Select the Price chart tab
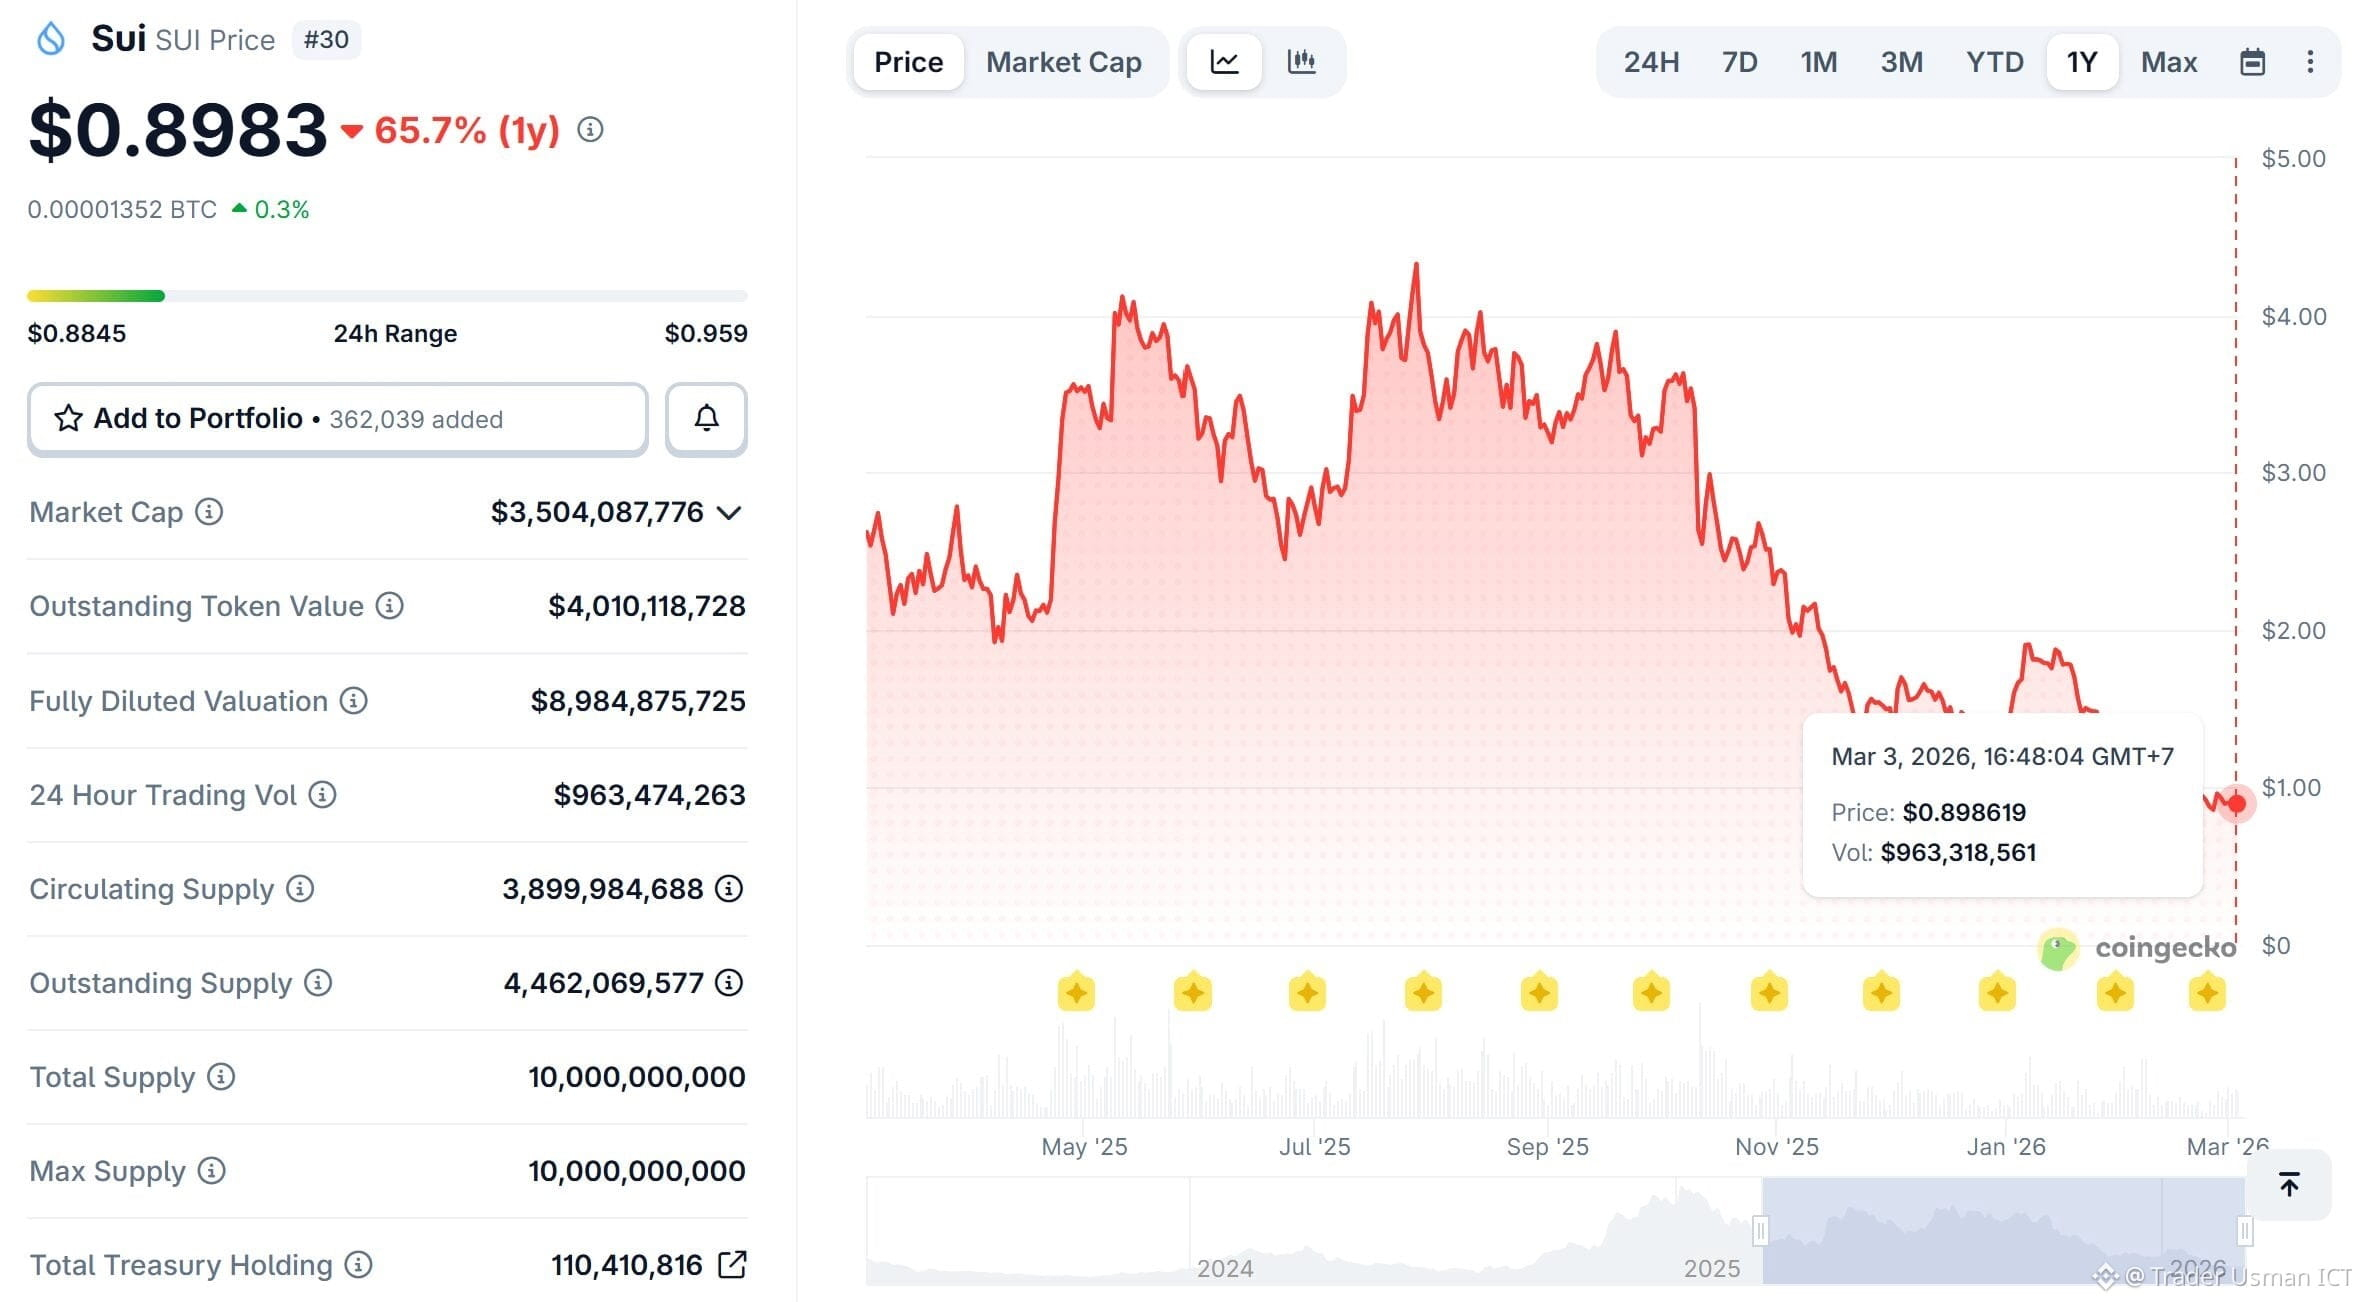This screenshot has height=1302, width=2360. tap(908, 62)
